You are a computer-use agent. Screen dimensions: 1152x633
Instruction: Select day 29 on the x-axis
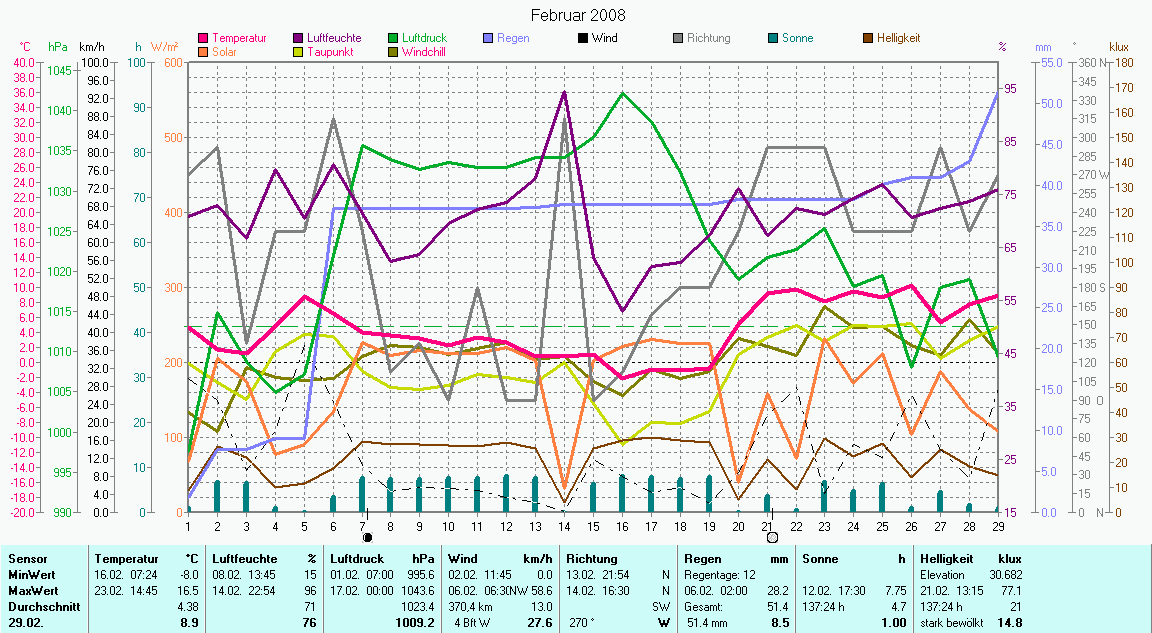pos(998,525)
